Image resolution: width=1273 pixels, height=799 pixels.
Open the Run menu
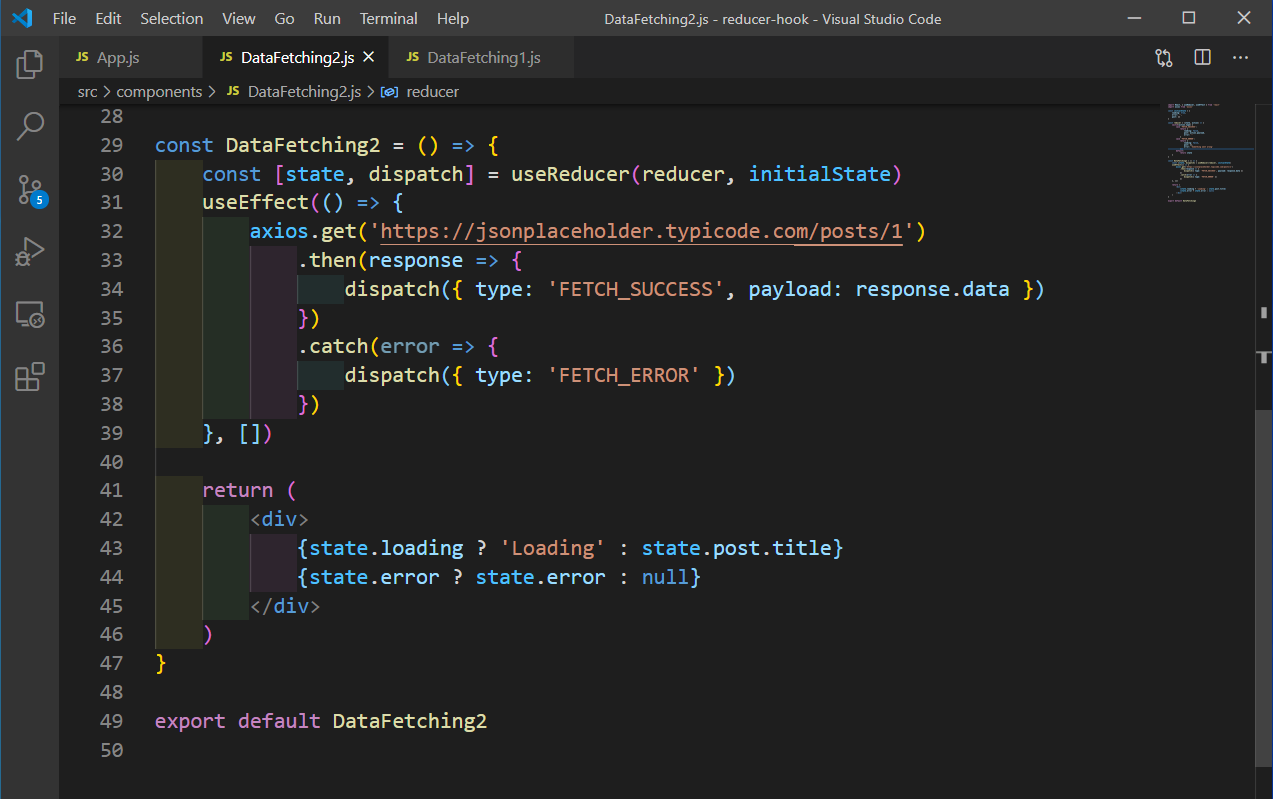(327, 18)
